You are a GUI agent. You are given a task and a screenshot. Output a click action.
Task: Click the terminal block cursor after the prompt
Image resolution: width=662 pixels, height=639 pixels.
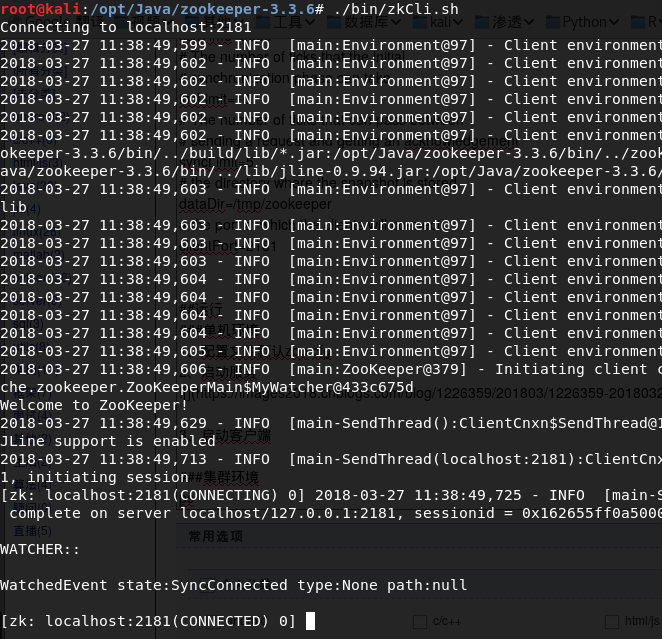[x=310, y=621]
